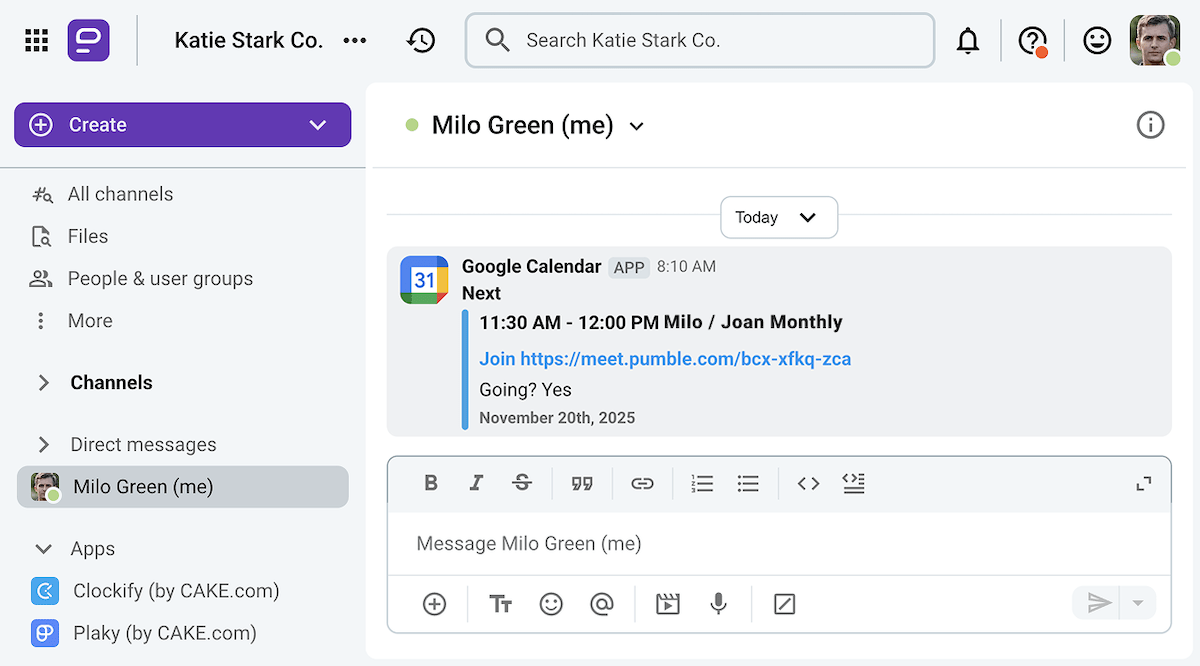The image size is (1200, 666).
Task: Click the Join meeting link from Google Calendar
Action: pyautogui.click(x=664, y=358)
